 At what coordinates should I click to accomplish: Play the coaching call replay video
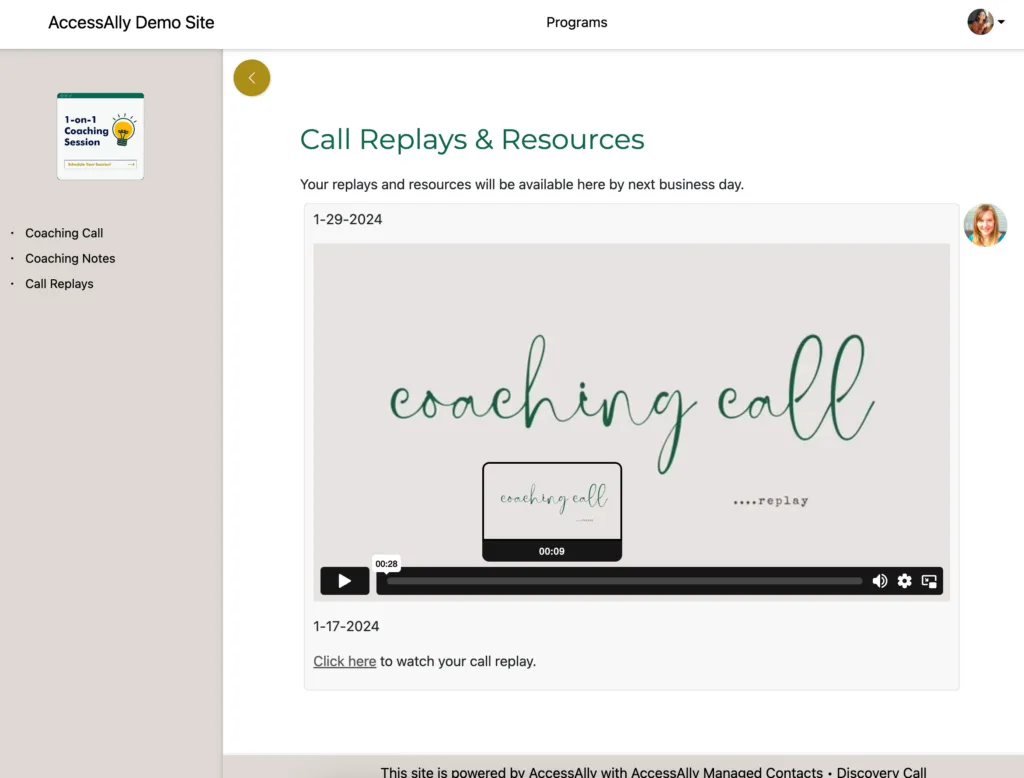tap(345, 581)
